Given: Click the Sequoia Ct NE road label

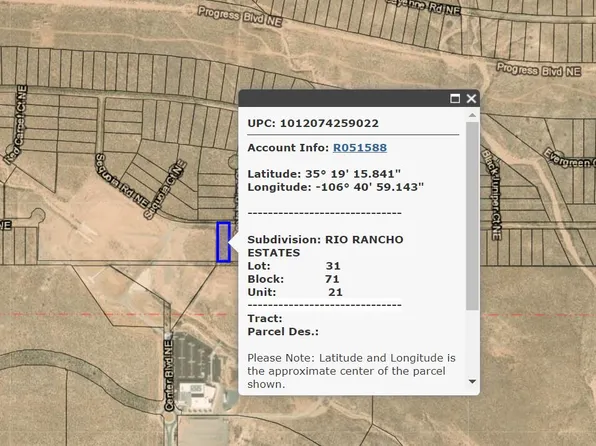Looking at the screenshot, I should [x=165, y=190].
